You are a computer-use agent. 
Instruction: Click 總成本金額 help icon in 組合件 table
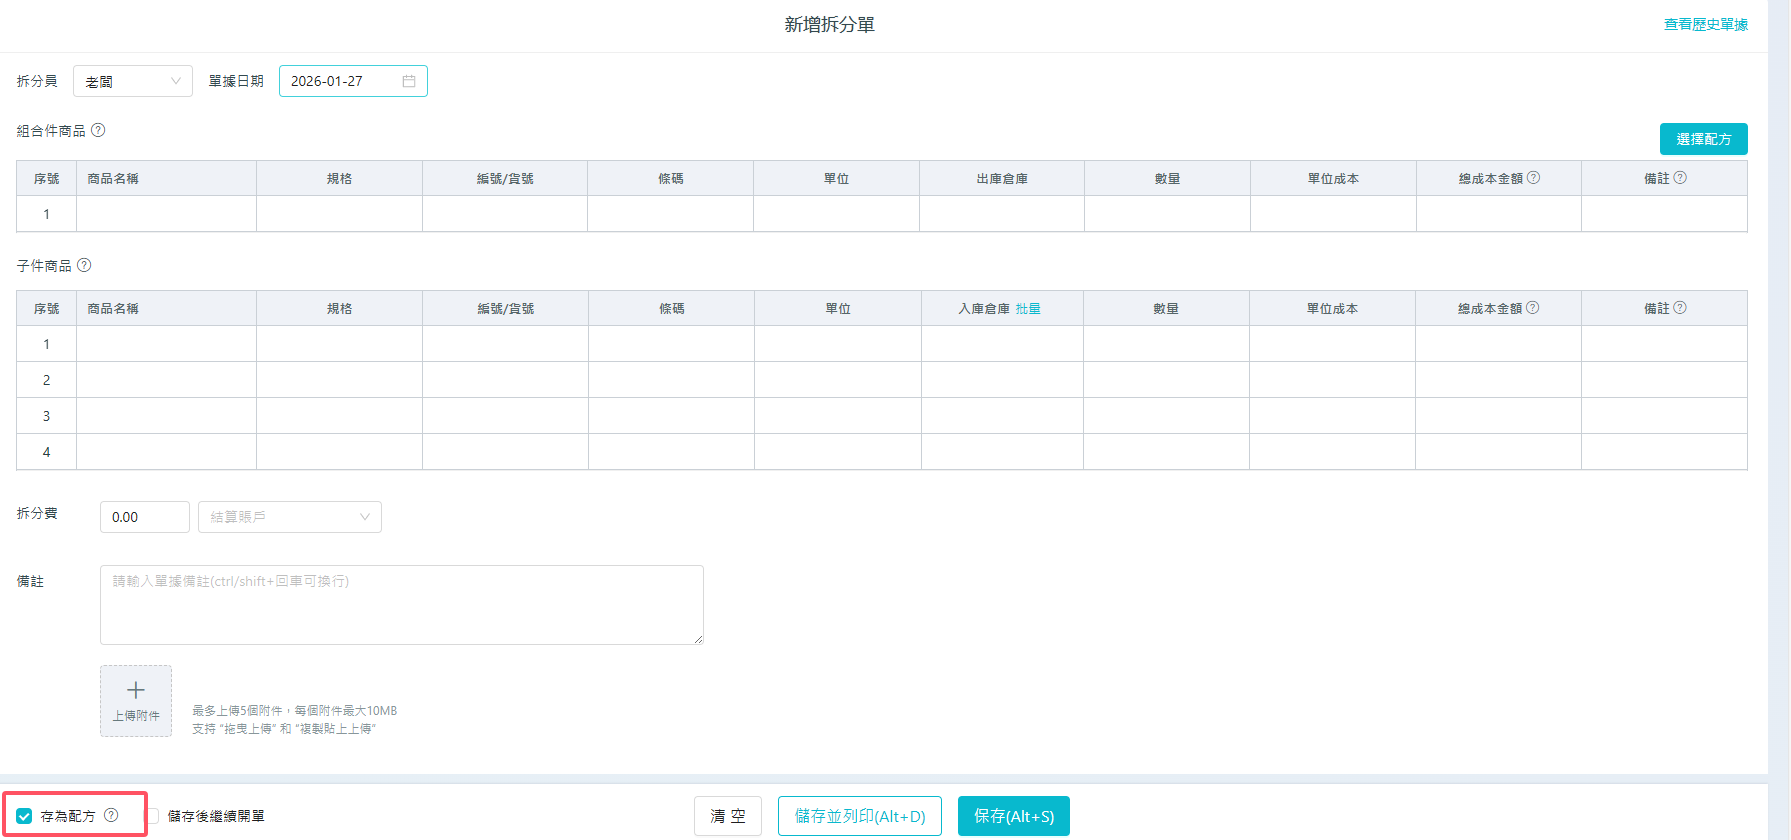[x=1533, y=178]
